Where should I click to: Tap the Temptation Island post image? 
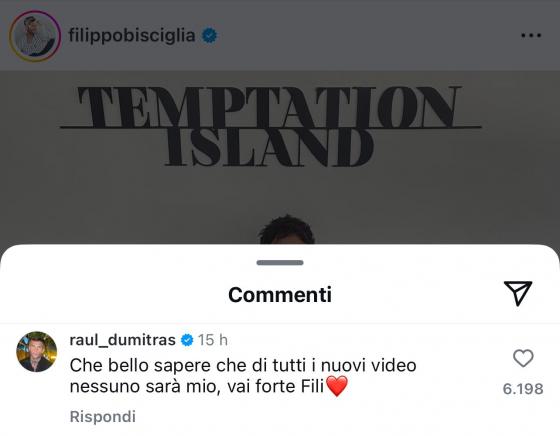280,157
